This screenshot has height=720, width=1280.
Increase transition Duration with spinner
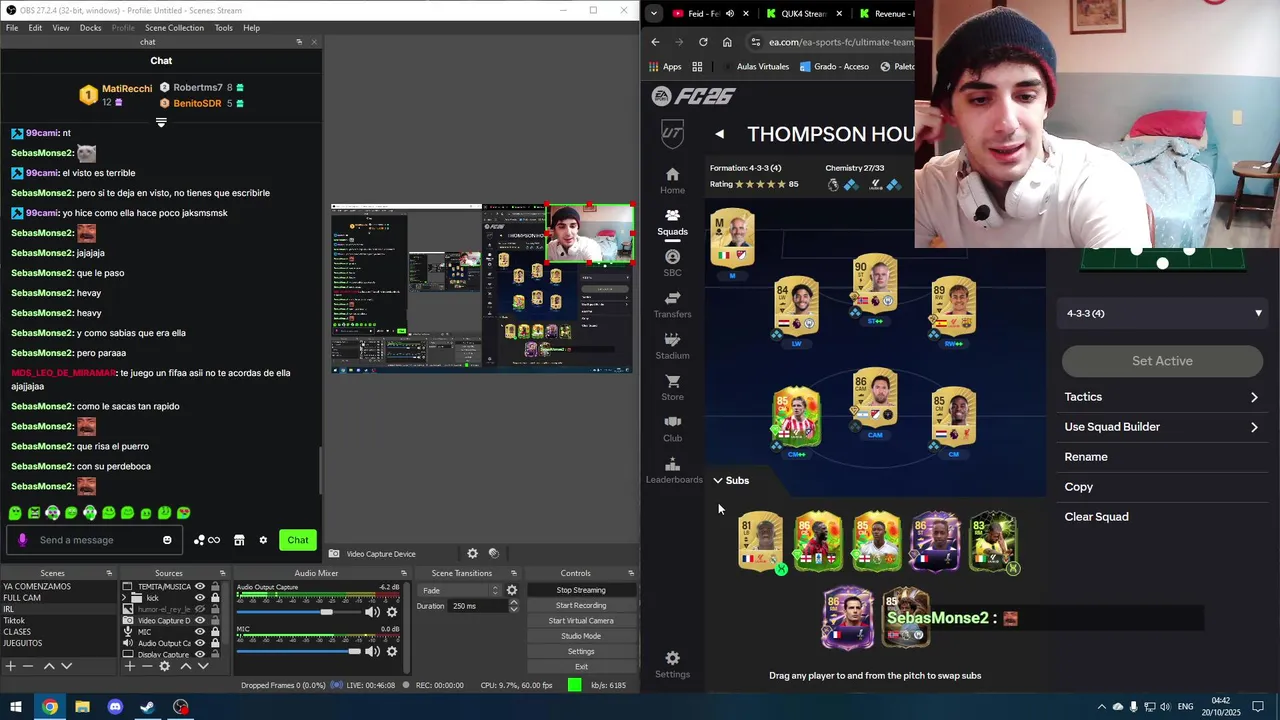tap(514, 603)
